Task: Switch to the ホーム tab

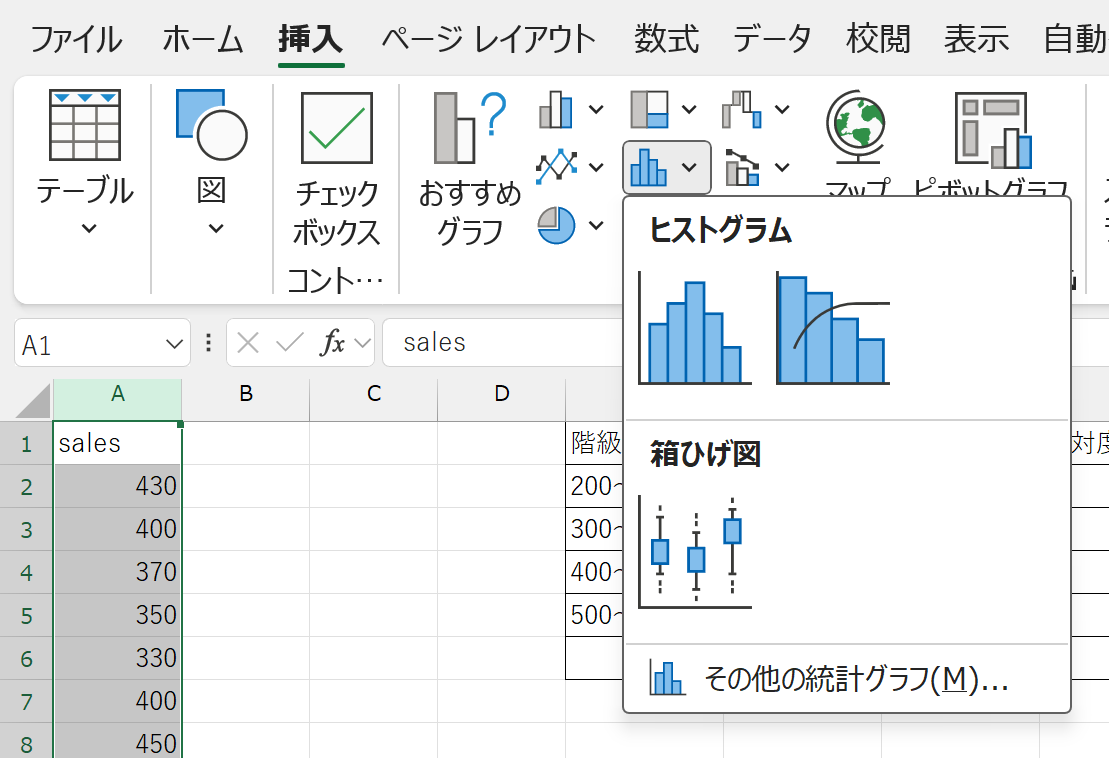Action: pos(203,40)
